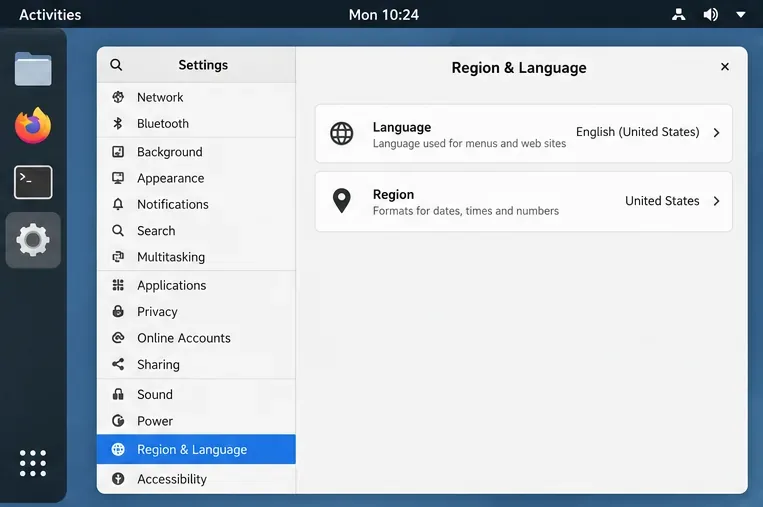The height and width of the screenshot is (507, 763).
Task: Switch to the Power panel label
Action: click(x=155, y=421)
